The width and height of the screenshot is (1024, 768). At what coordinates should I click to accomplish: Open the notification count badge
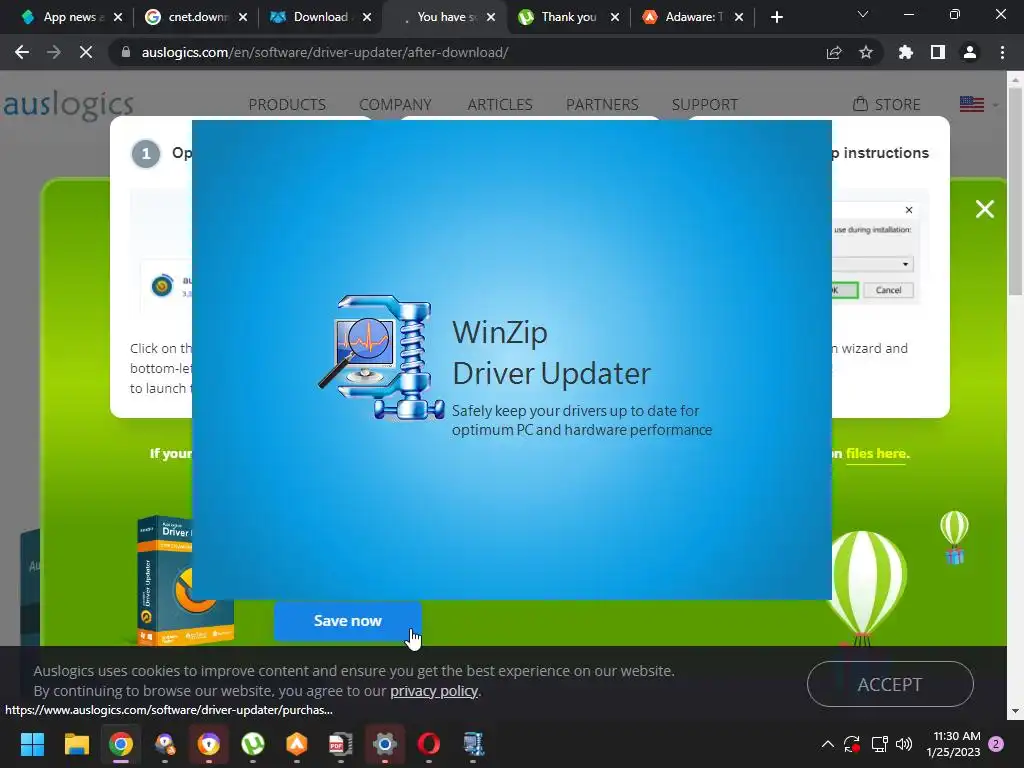pyautogui.click(x=996, y=744)
